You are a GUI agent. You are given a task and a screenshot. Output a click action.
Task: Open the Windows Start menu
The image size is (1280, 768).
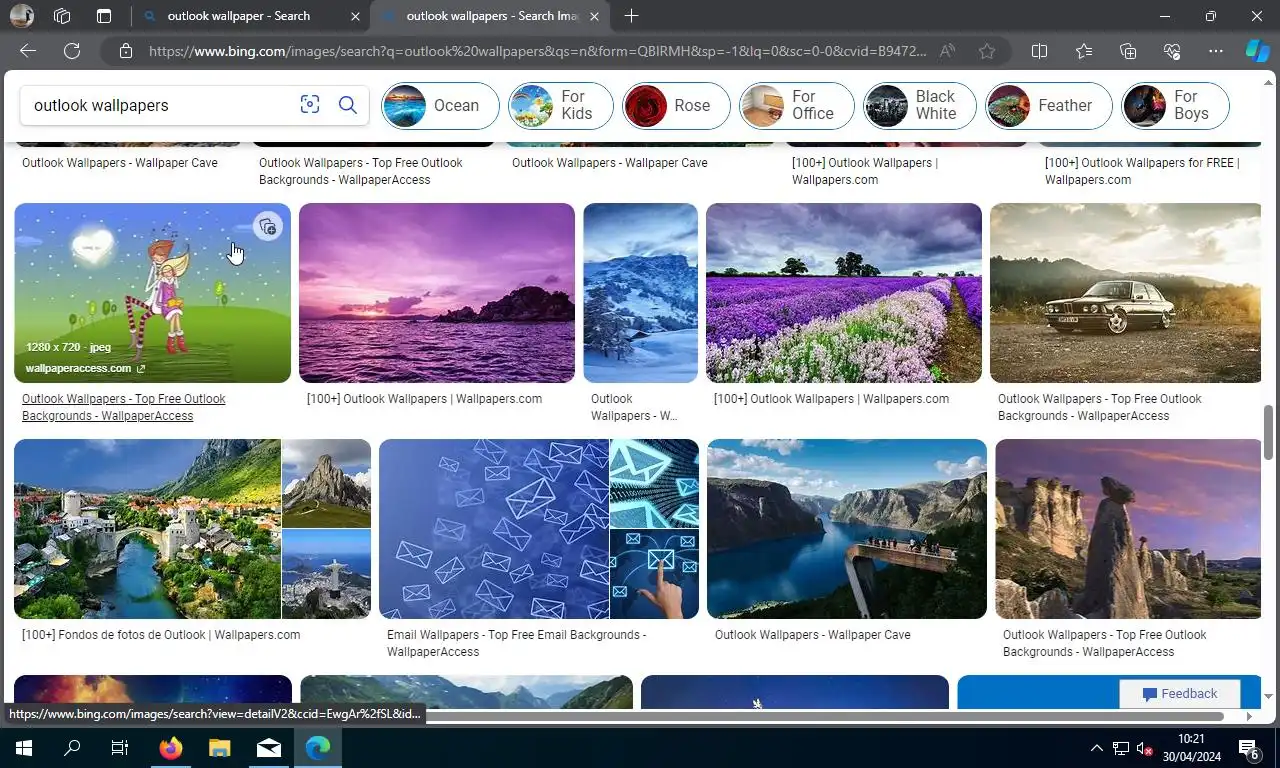[x=24, y=747]
